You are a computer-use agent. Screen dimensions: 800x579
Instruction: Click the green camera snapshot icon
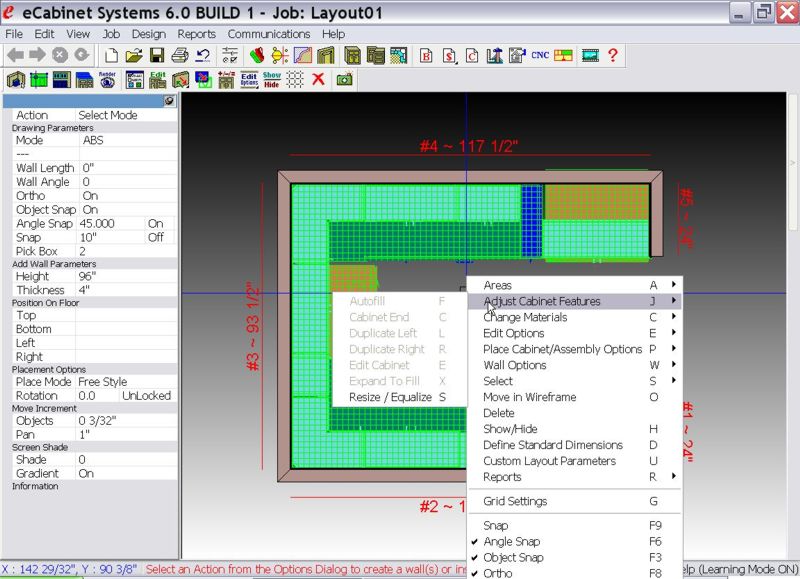(x=344, y=79)
